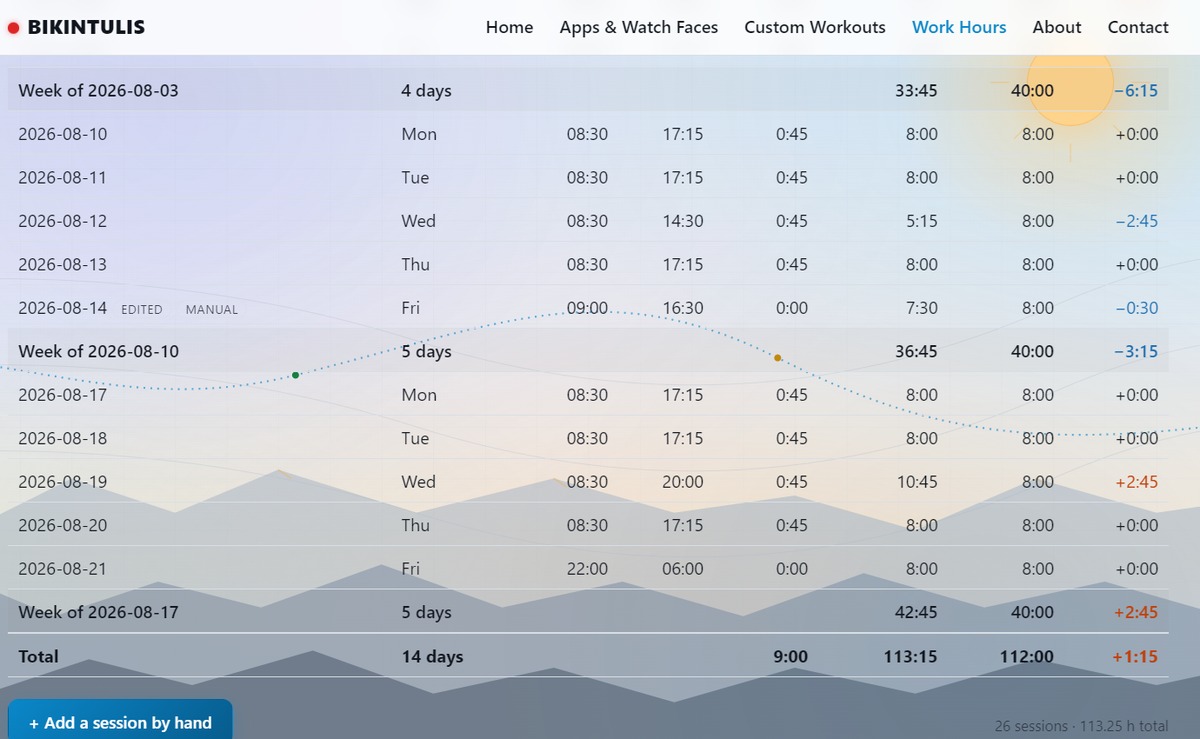Click the 2026-08-20 date cell
The image size is (1200, 739).
(x=62, y=525)
